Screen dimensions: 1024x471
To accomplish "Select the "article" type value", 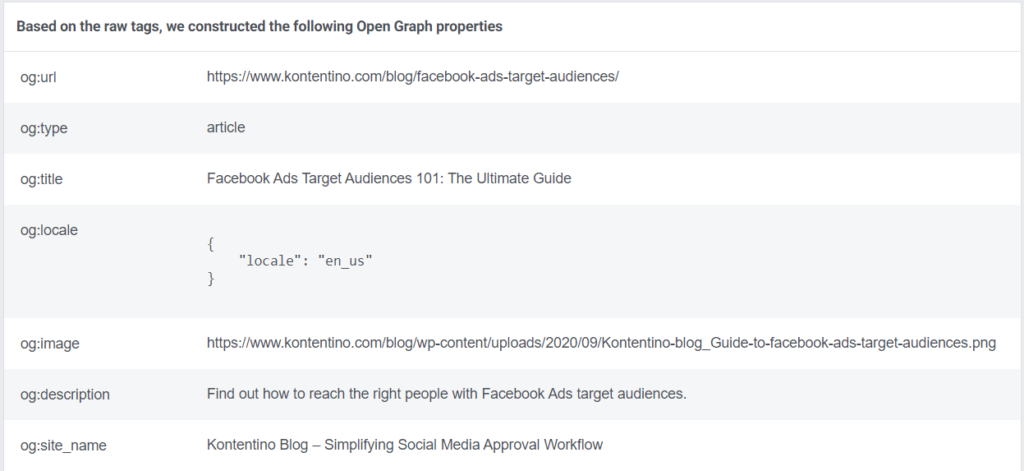I will click(226, 127).
